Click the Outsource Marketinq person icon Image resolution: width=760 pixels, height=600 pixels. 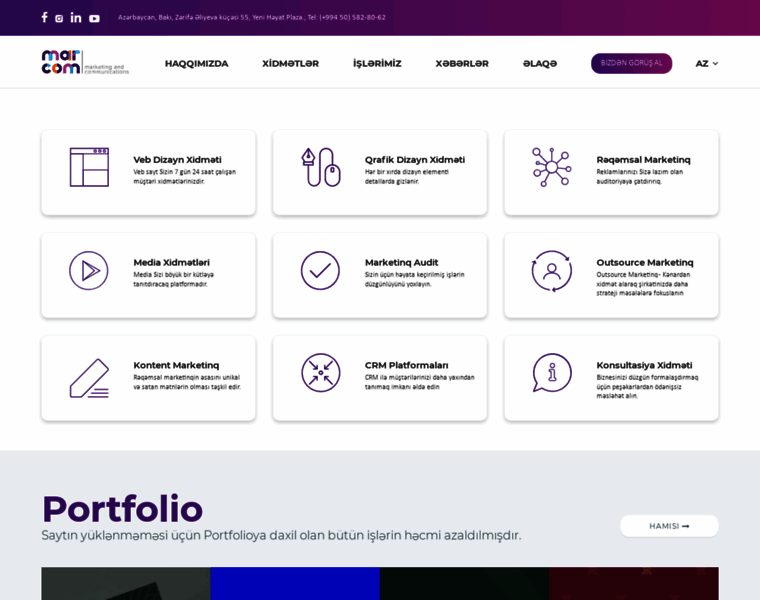(552, 271)
